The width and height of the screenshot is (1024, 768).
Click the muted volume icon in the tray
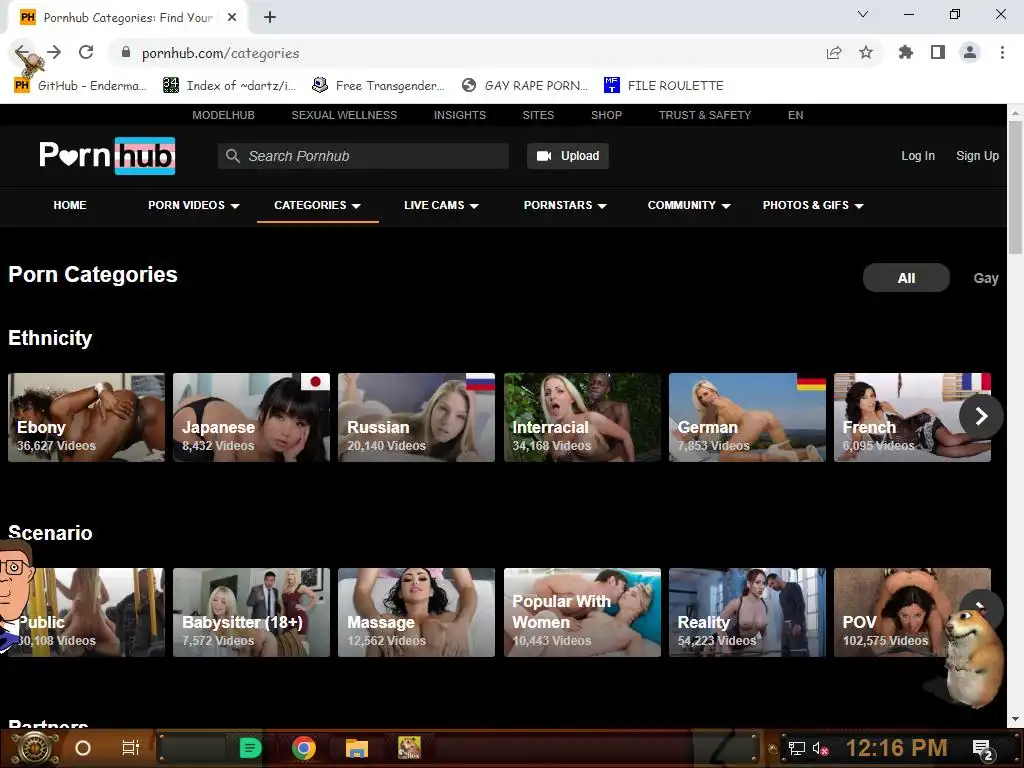pyautogui.click(x=820, y=748)
